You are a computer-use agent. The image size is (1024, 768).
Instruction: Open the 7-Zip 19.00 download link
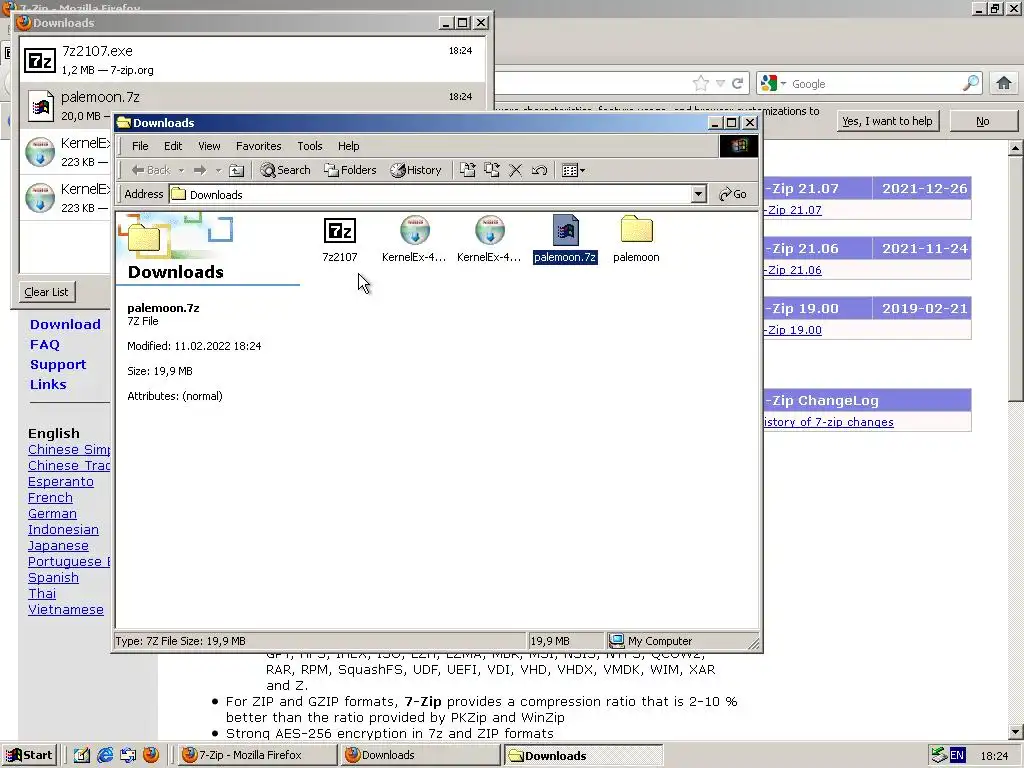coord(794,330)
